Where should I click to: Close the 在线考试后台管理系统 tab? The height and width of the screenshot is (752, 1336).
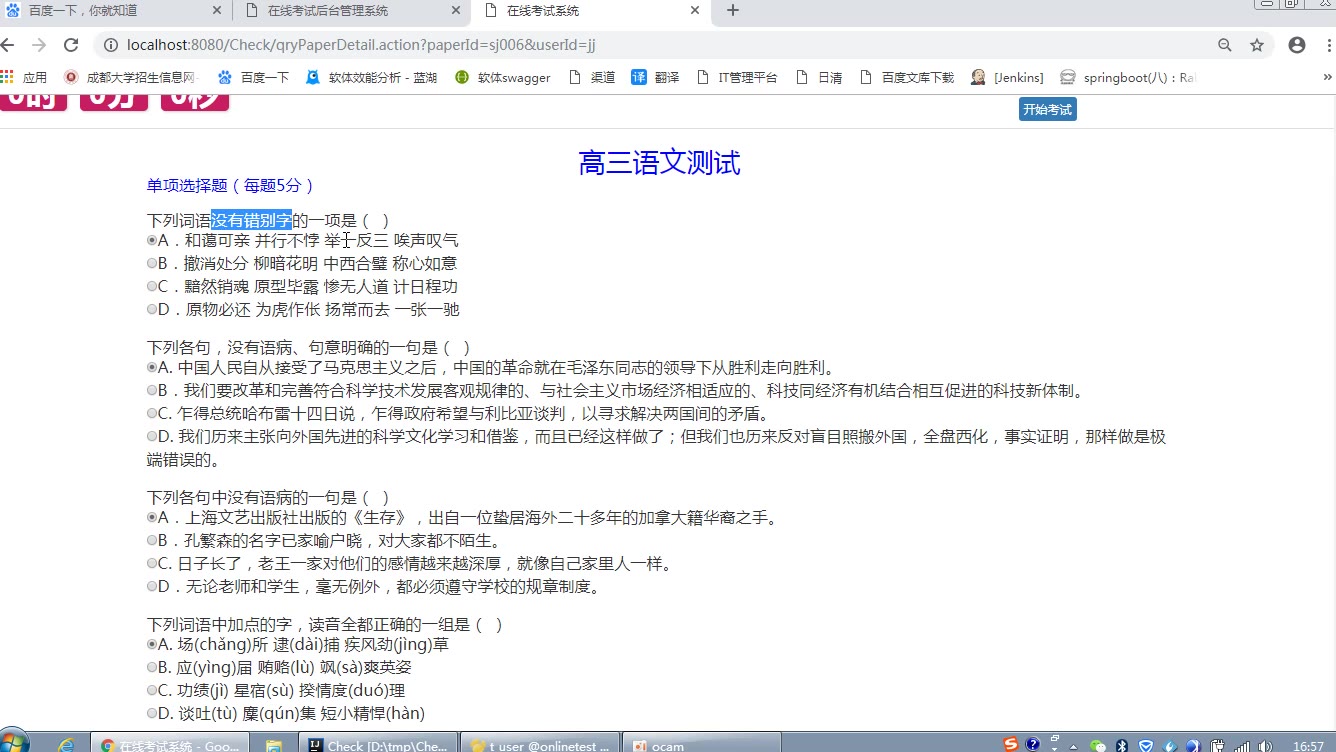[456, 11]
